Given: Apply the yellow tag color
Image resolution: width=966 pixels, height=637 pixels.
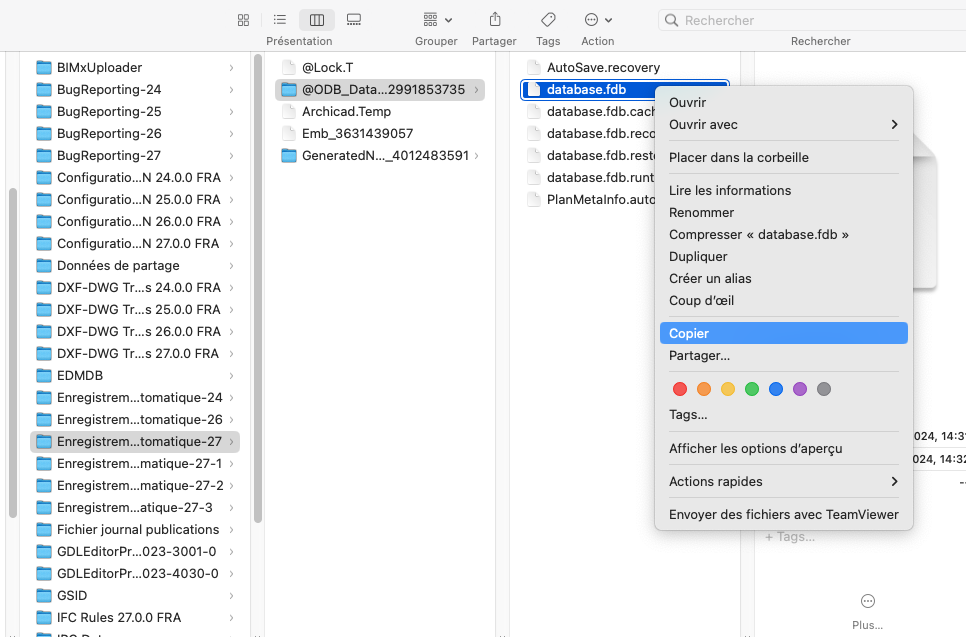Looking at the screenshot, I should coord(728,389).
